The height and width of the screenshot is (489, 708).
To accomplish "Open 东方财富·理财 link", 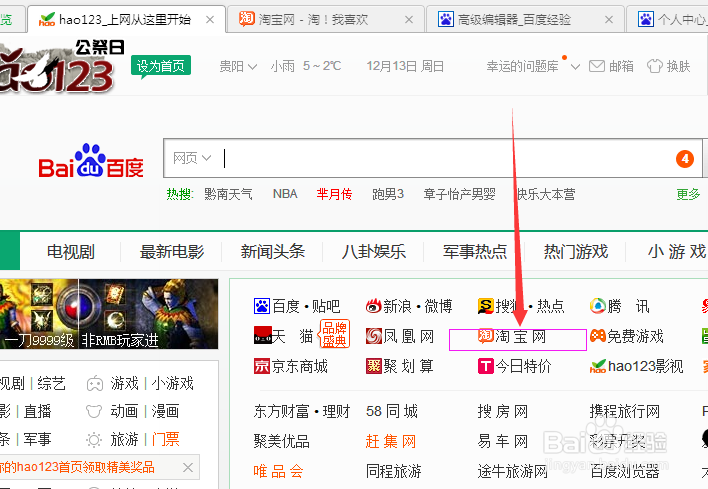I will pyautogui.click(x=302, y=411).
